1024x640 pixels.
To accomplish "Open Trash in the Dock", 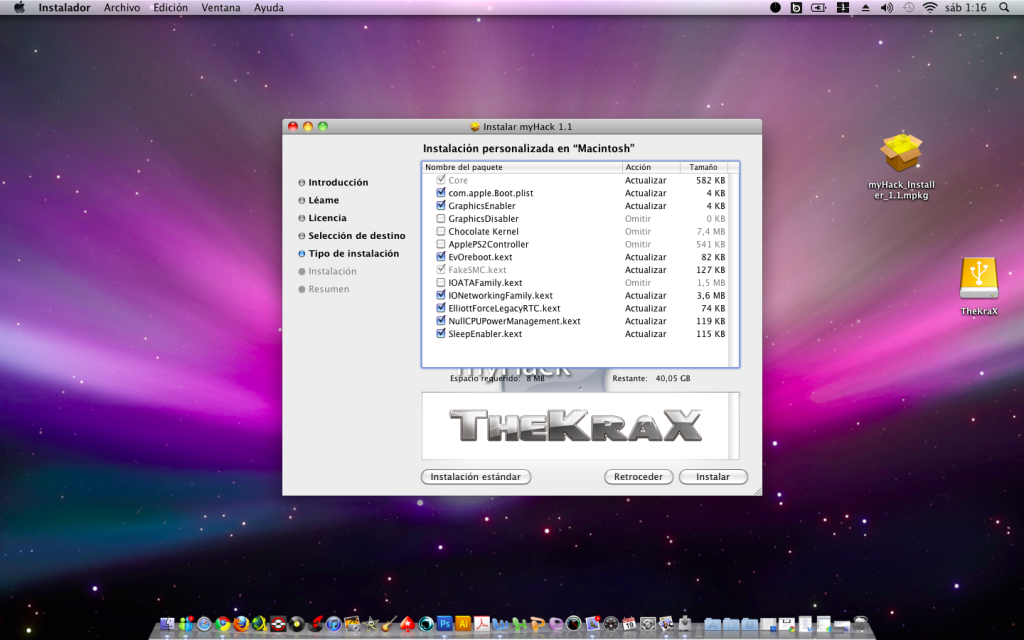I will (861, 624).
